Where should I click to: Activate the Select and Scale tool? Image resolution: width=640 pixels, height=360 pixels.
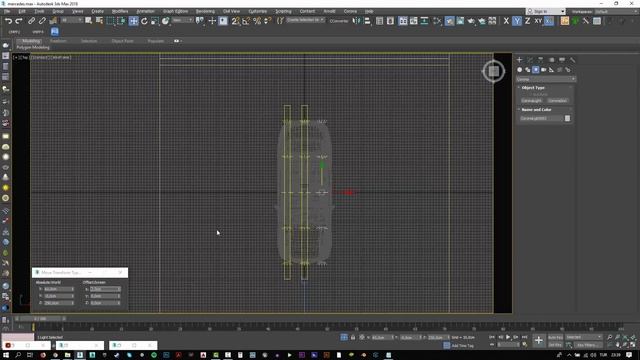point(155,21)
